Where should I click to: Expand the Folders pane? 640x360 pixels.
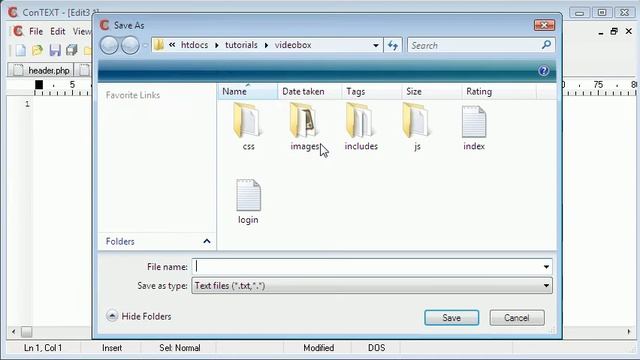point(207,241)
